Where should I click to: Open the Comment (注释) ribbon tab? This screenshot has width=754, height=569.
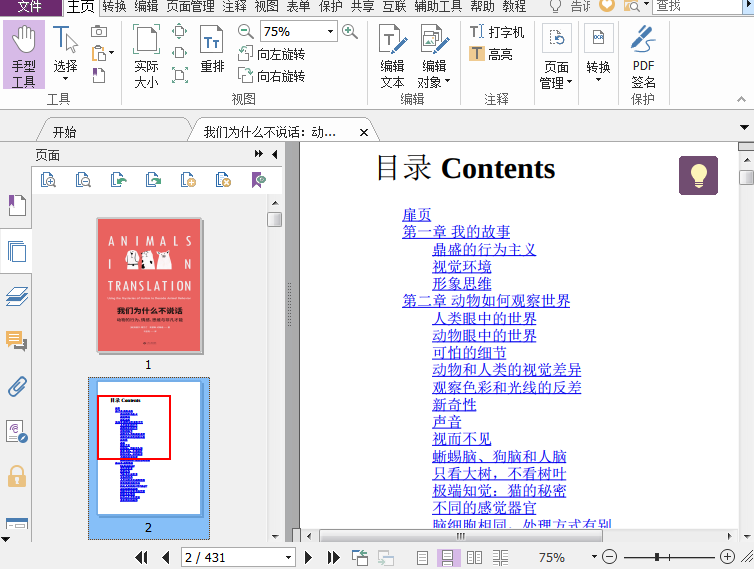[x=235, y=6]
